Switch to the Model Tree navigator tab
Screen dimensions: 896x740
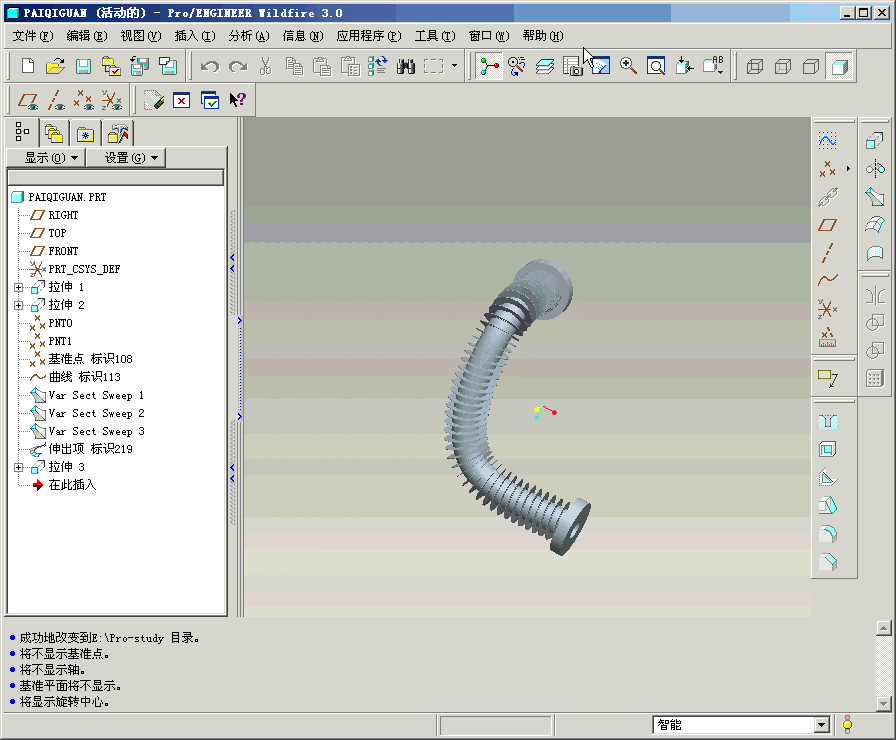[22, 132]
